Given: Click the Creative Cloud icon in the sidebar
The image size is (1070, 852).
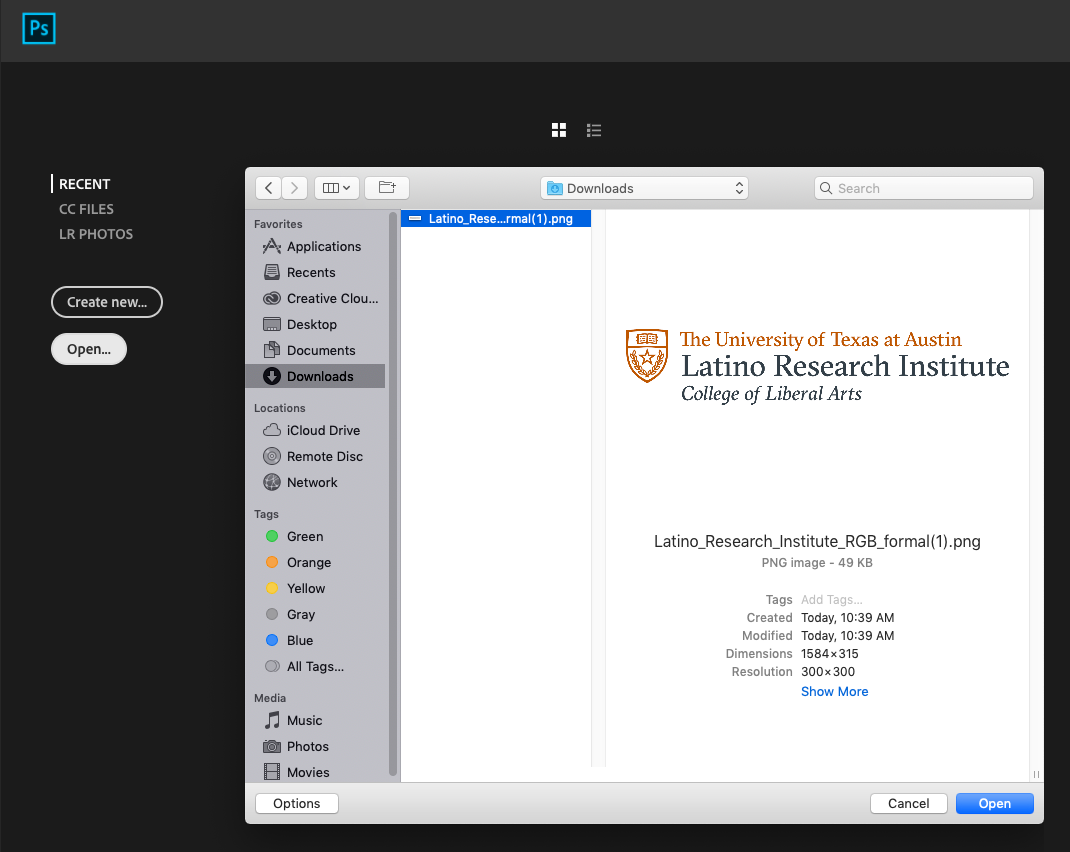Looking at the screenshot, I should pyautogui.click(x=272, y=298).
